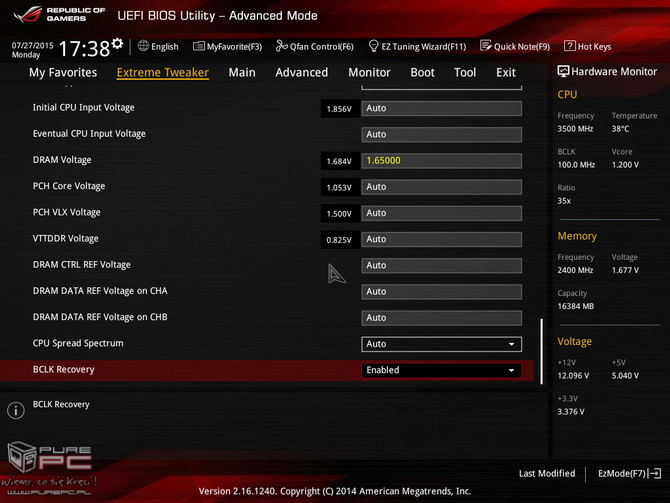Click the EZ Tuning Wizard(F11) label
The image size is (670, 503).
coord(423,47)
